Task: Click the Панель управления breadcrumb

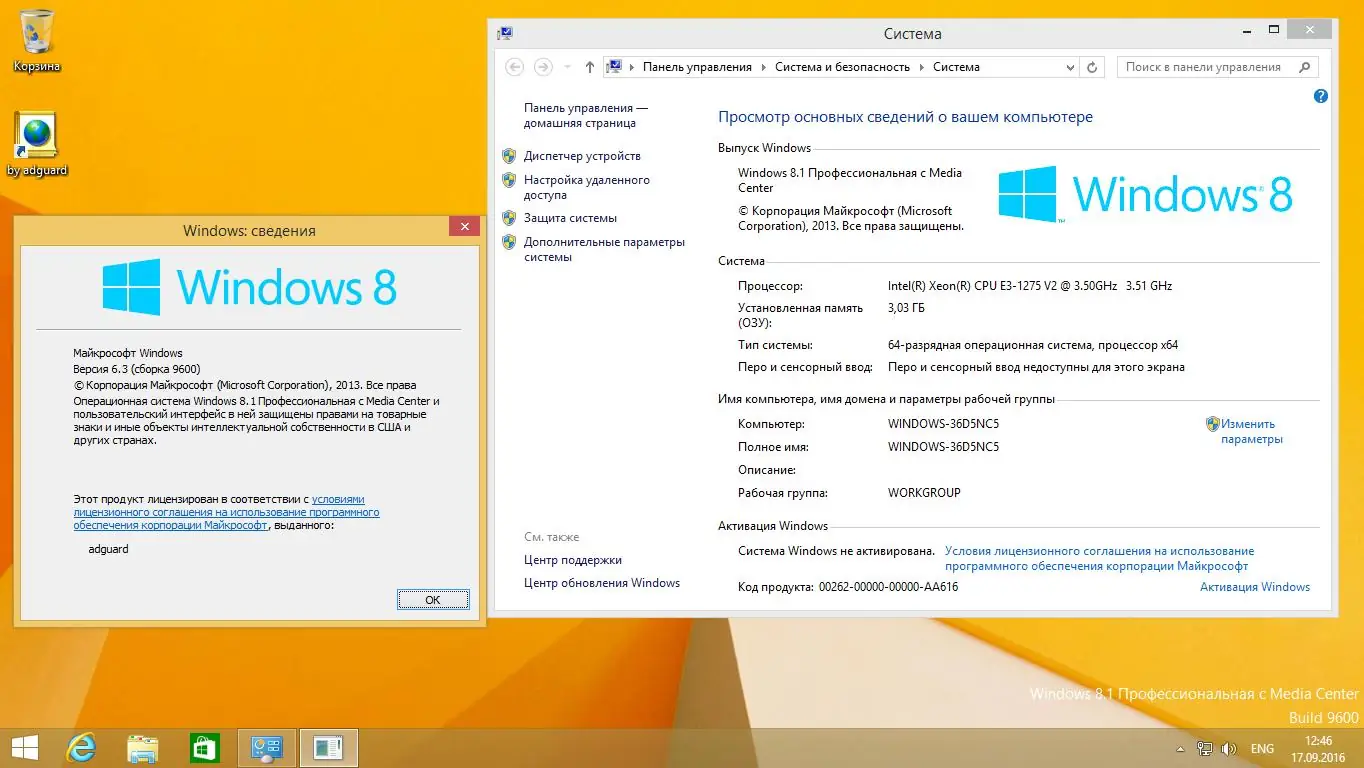Action: point(697,67)
